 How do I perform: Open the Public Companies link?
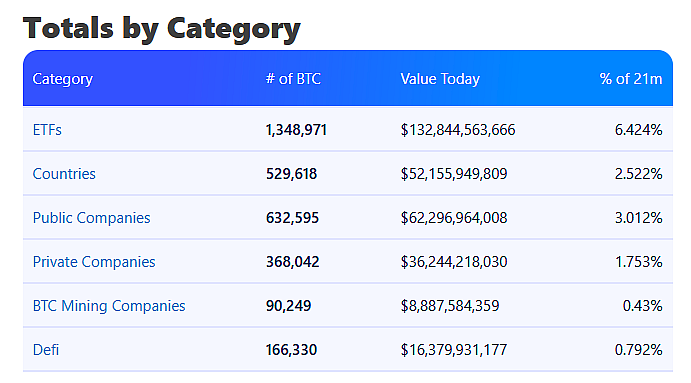[x=91, y=218]
